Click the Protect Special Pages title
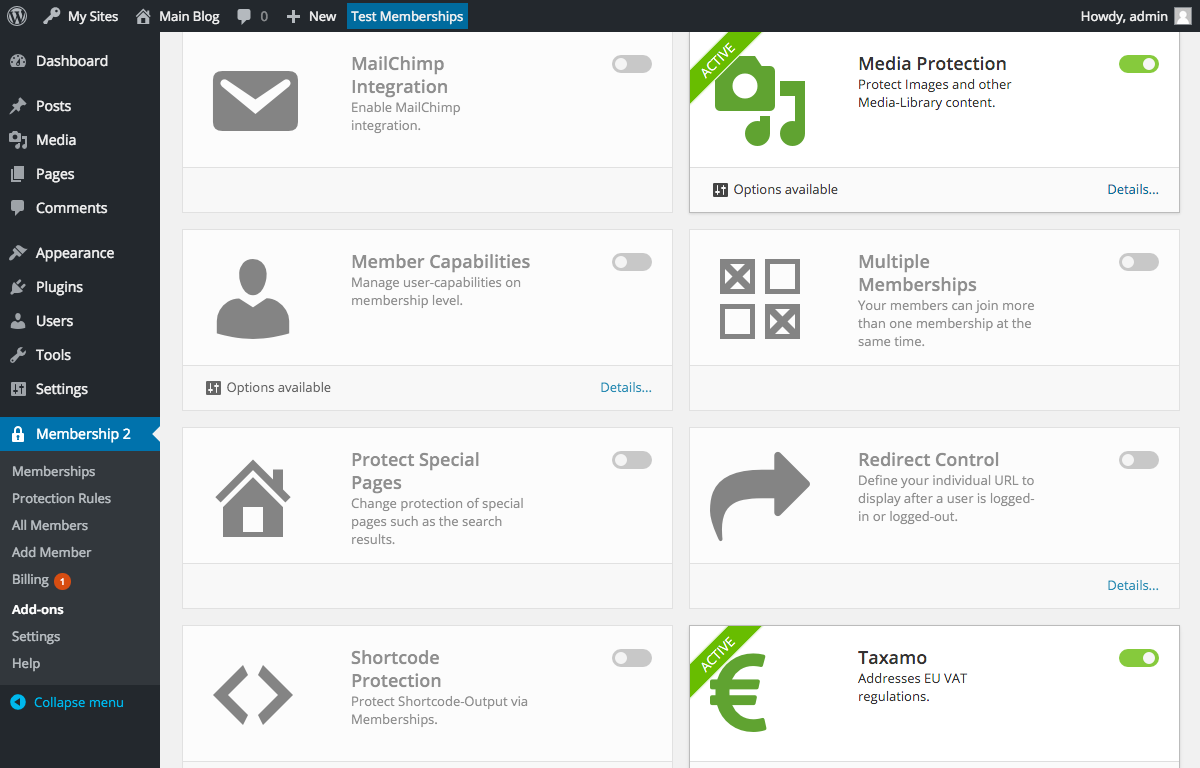The height and width of the screenshot is (768, 1200). click(x=415, y=471)
